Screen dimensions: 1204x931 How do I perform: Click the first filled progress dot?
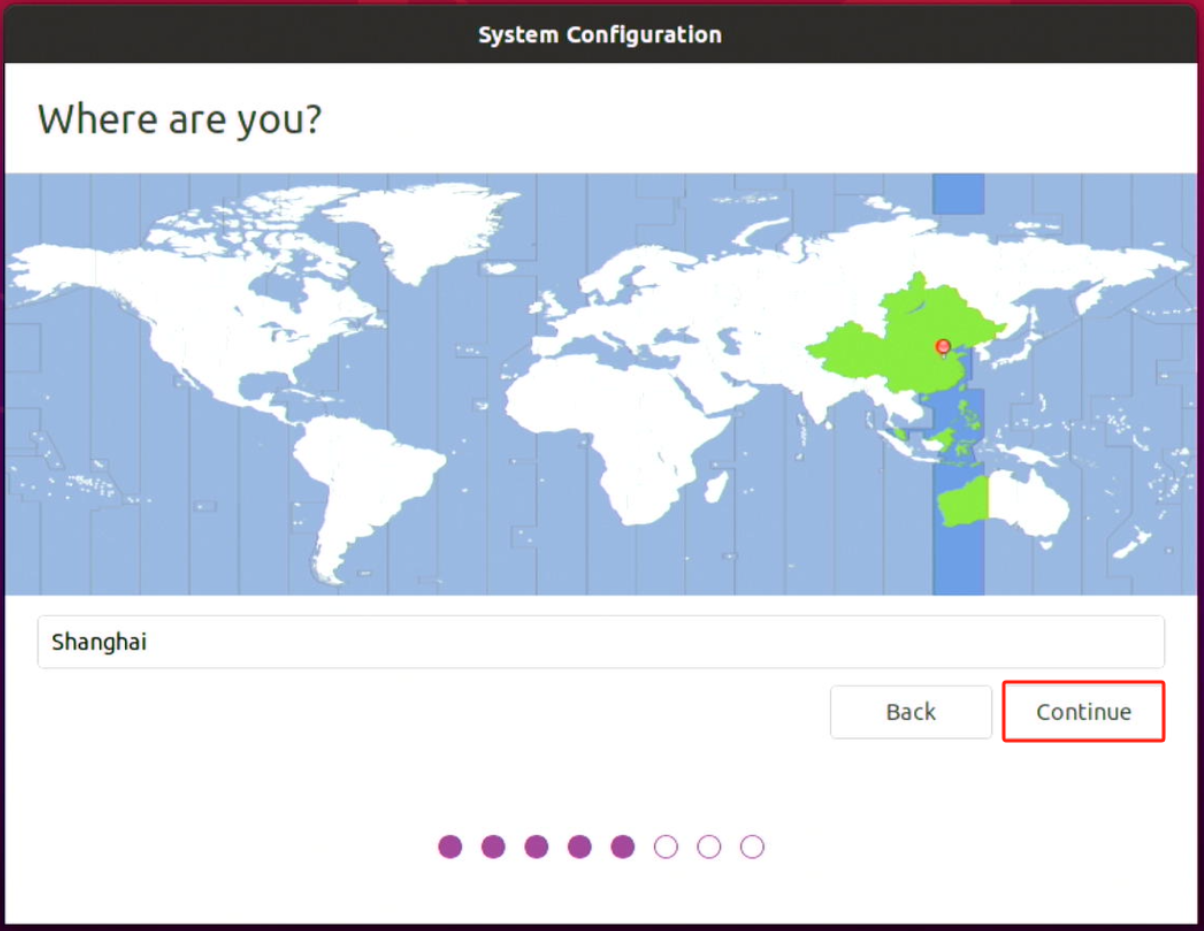[450, 847]
